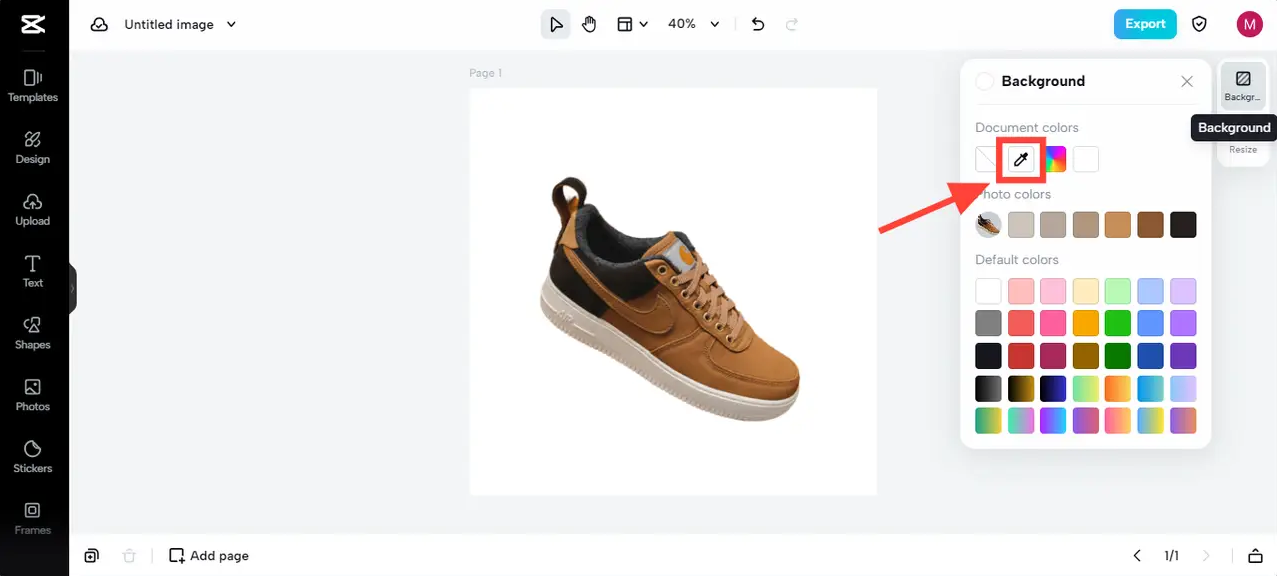1277x576 pixels.
Task: Open the Upload sidebar panel
Action: [33, 210]
